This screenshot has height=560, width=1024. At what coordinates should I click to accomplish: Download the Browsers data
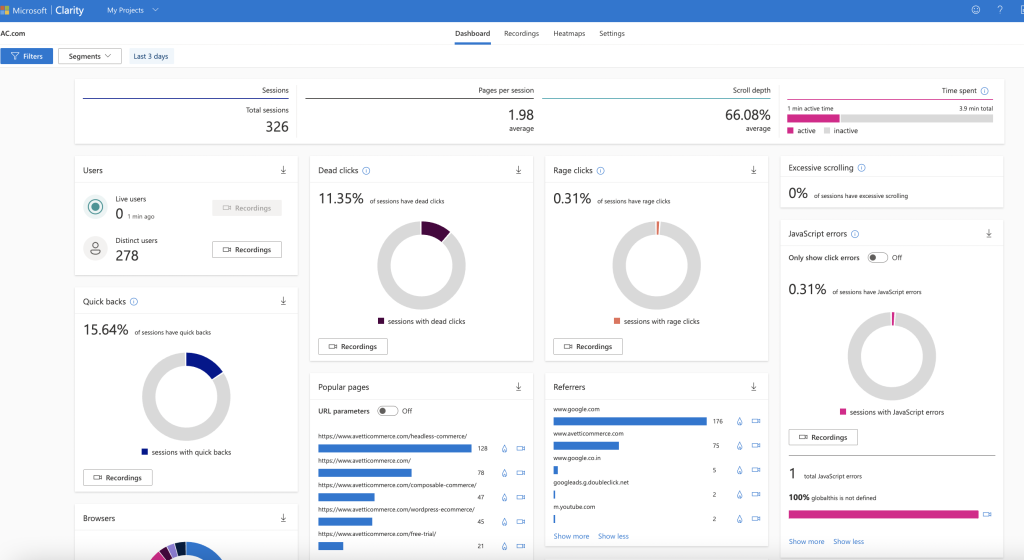pyautogui.click(x=283, y=518)
